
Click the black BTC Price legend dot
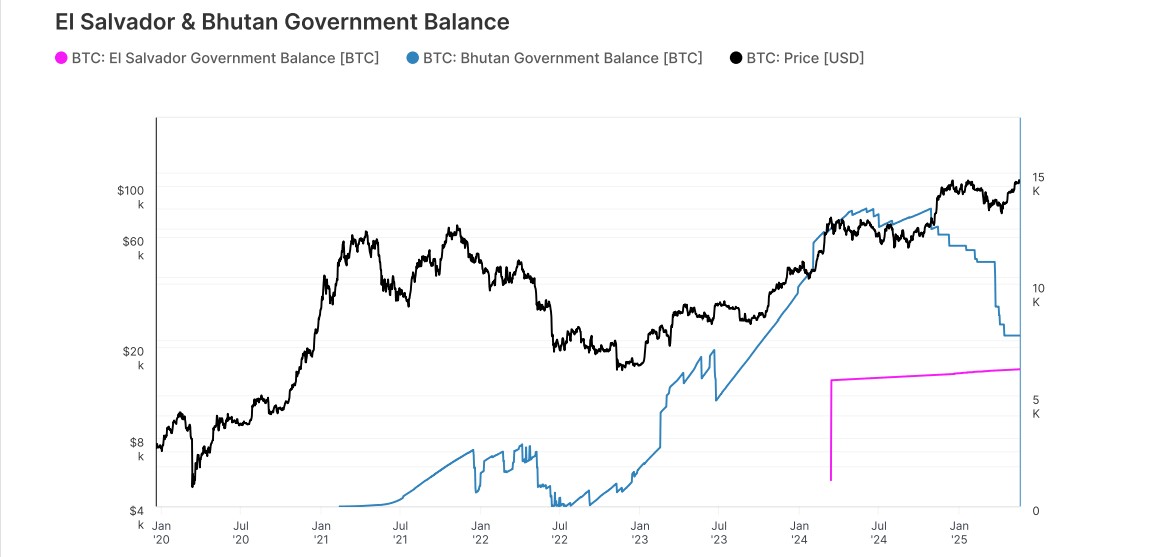(737, 58)
